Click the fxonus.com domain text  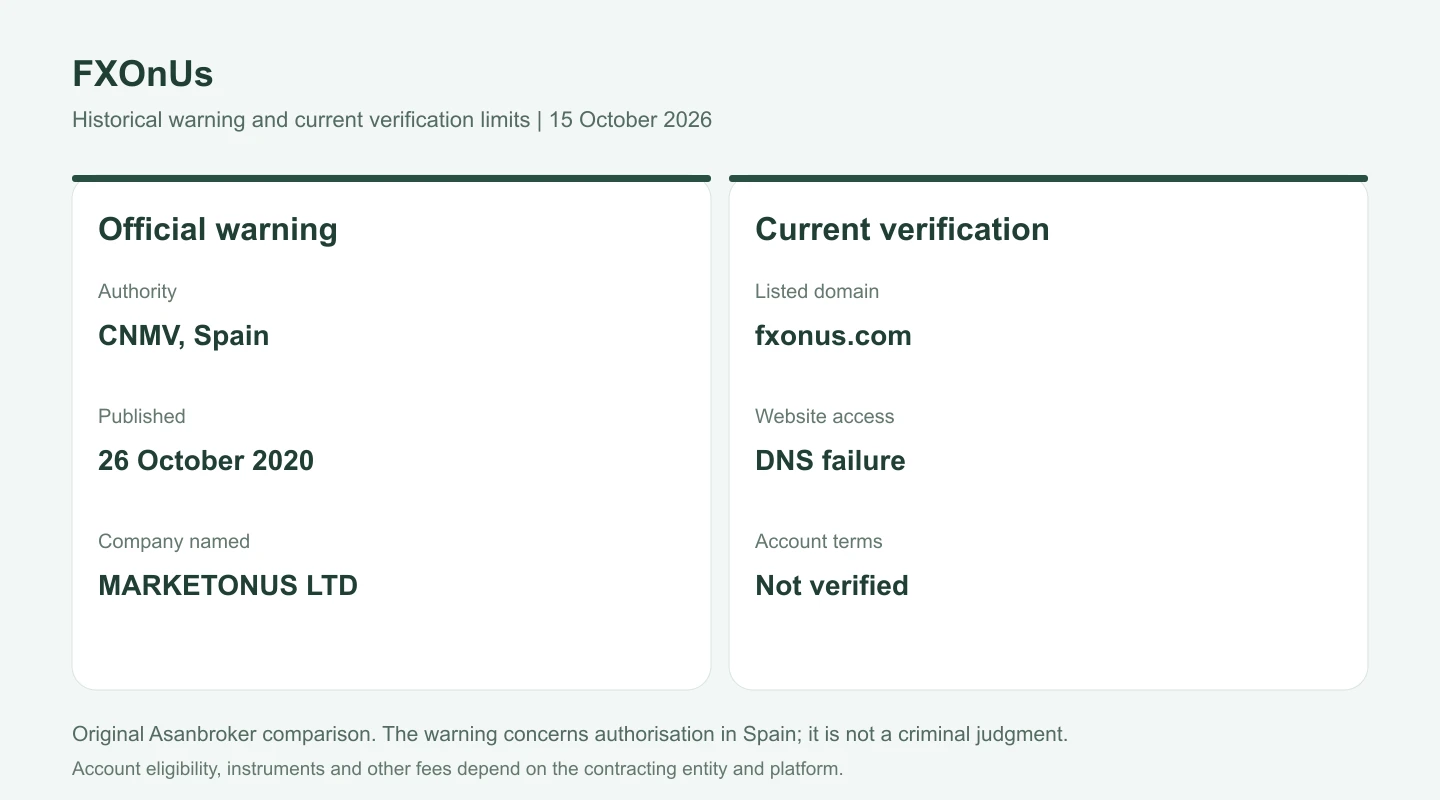point(833,335)
